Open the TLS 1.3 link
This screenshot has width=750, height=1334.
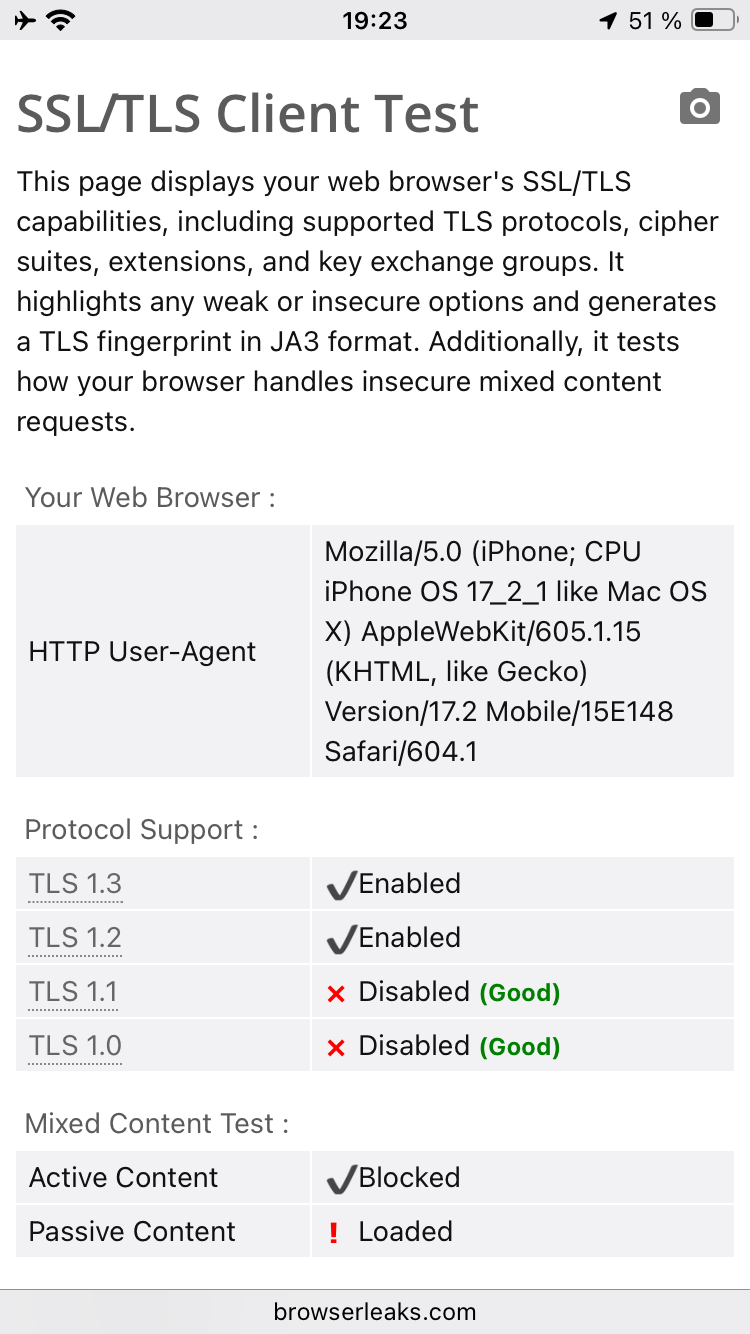75,884
